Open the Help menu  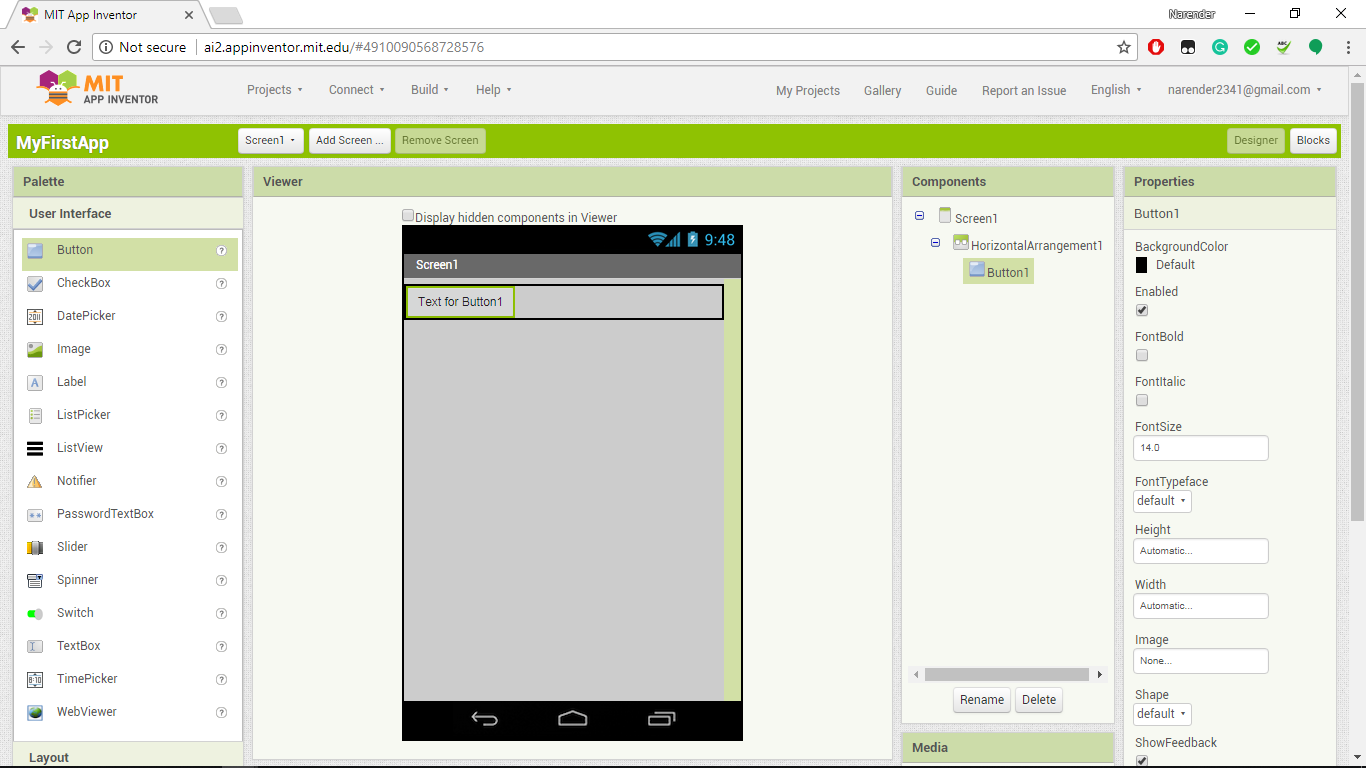coord(494,90)
